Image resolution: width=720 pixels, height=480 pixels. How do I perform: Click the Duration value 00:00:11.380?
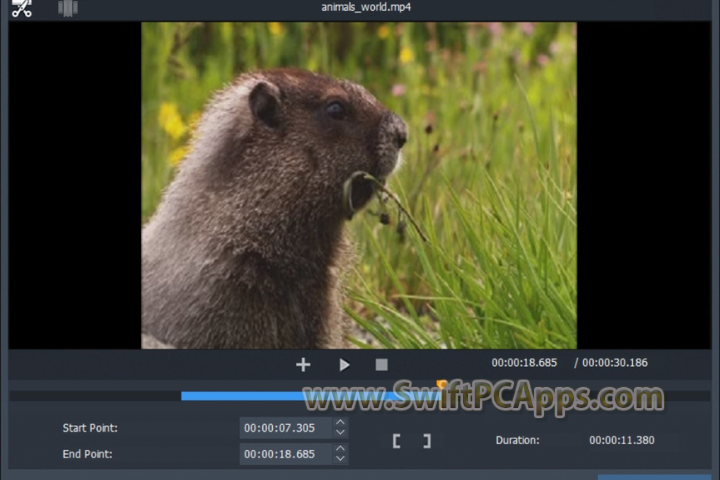622,440
